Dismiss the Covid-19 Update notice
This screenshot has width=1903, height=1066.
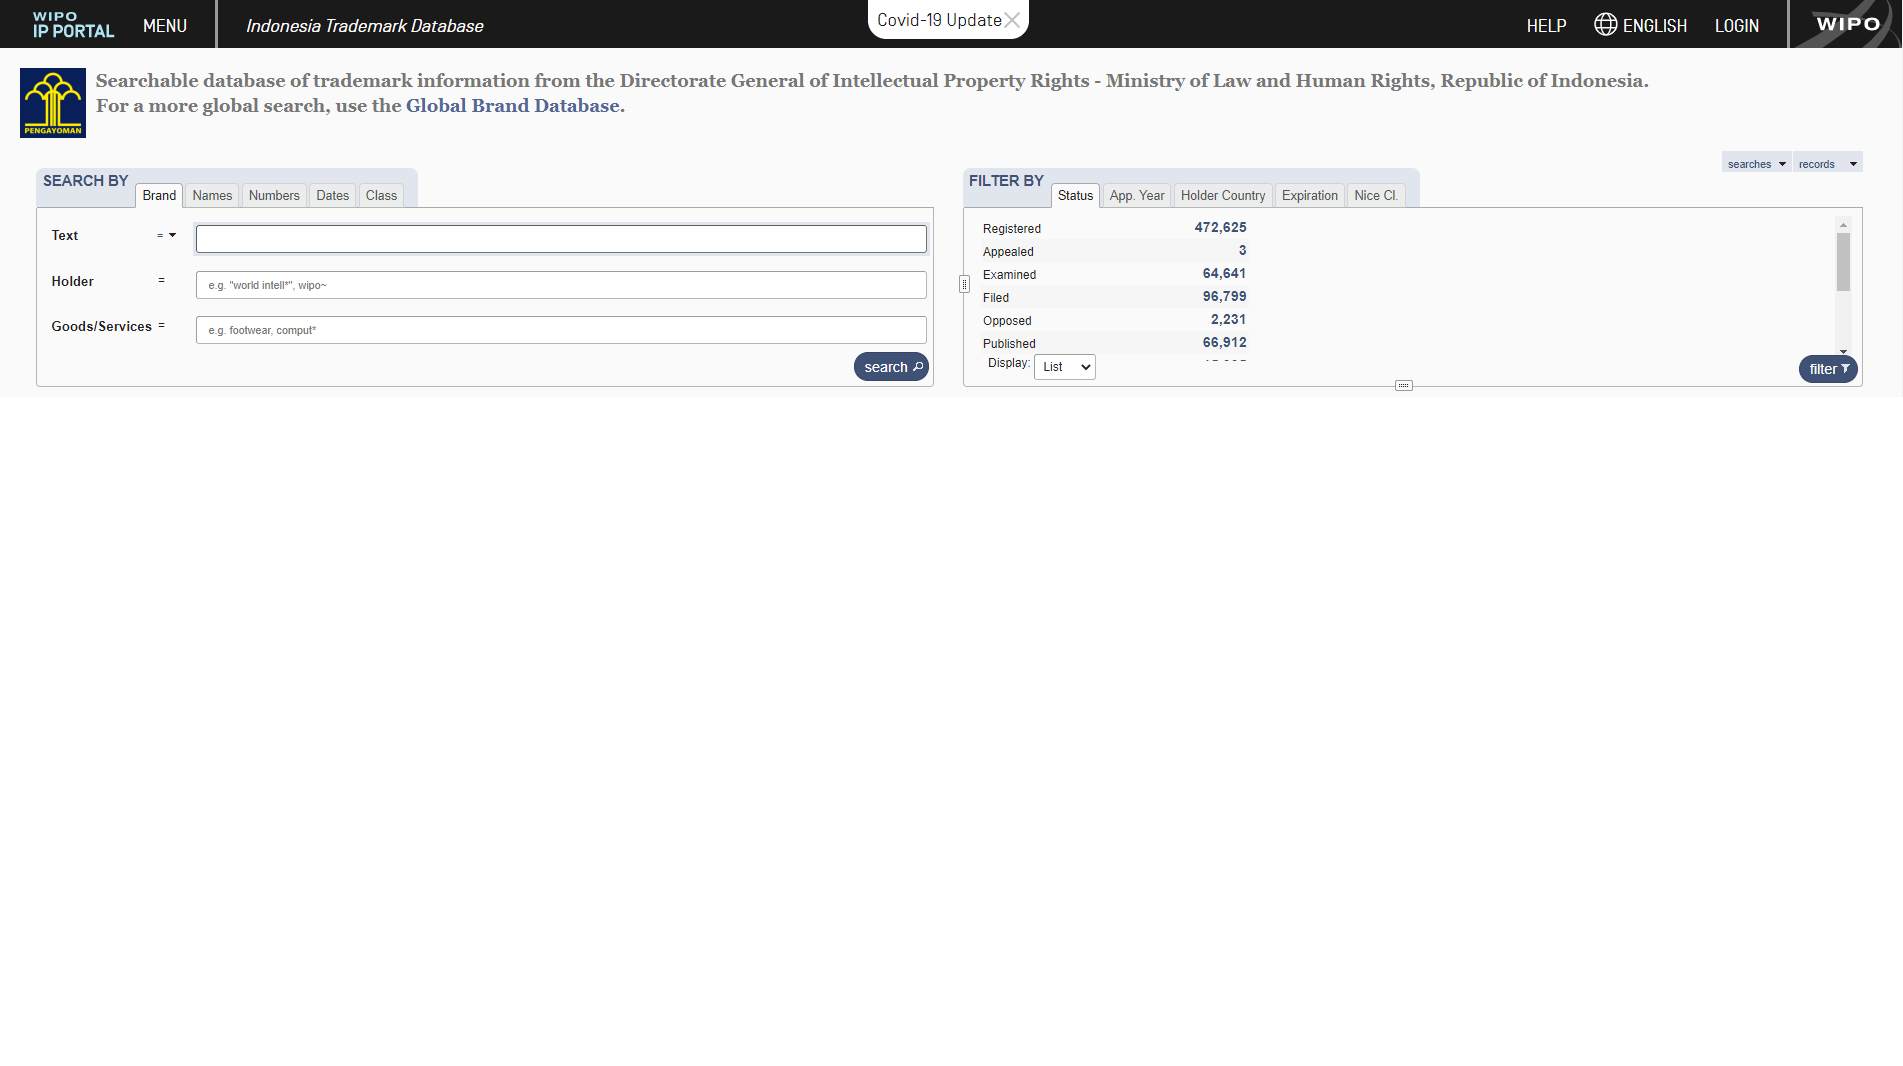[1013, 19]
